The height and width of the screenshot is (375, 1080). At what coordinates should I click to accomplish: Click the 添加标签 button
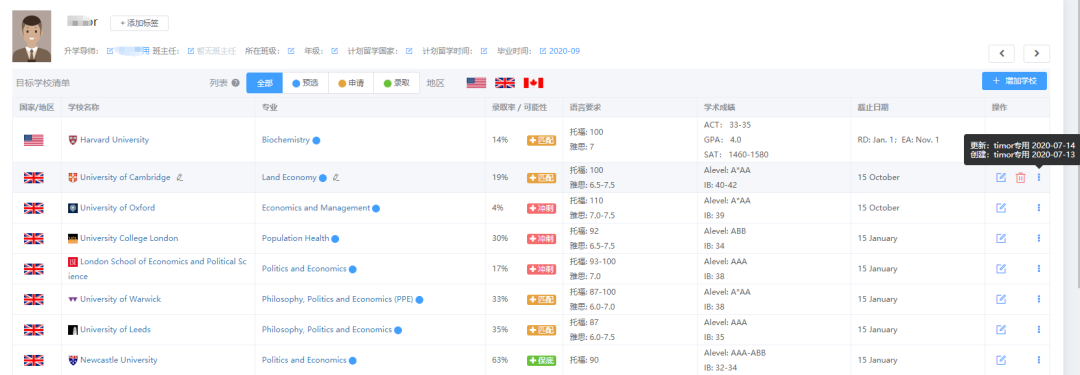pos(139,23)
